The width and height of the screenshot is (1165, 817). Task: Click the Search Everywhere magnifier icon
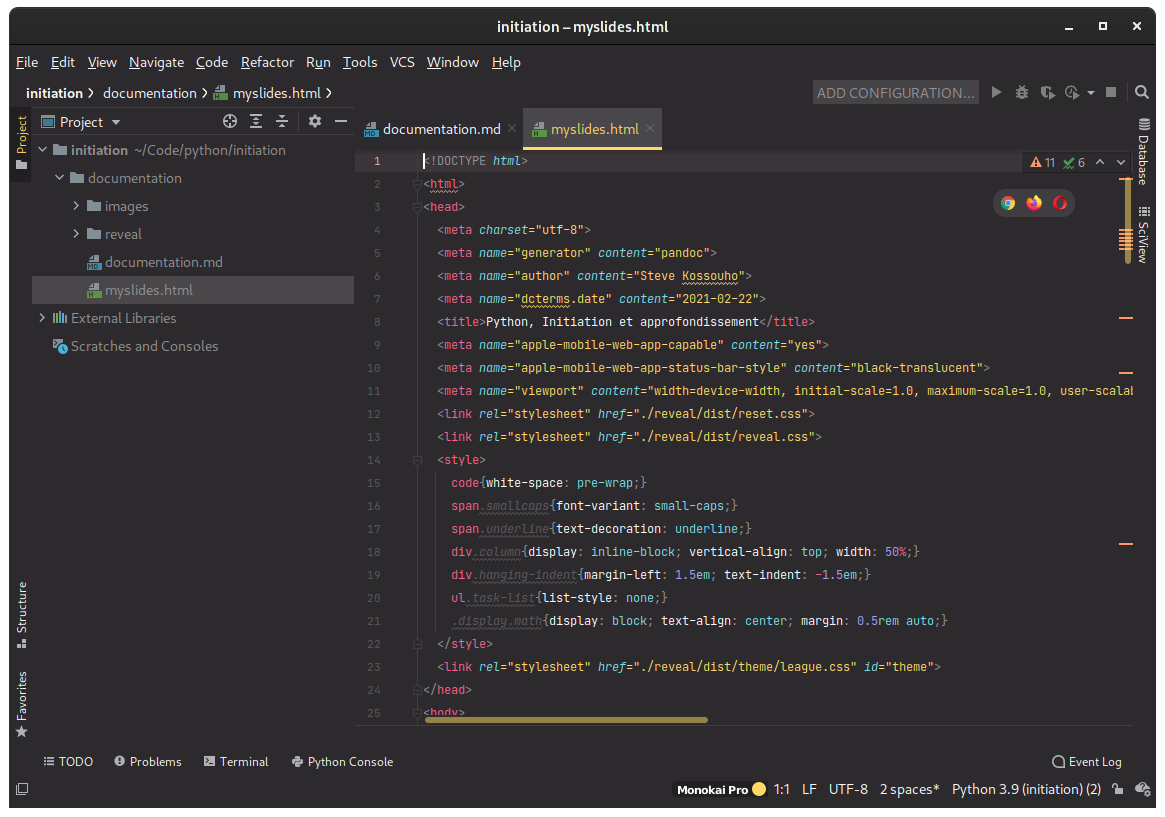1142,92
